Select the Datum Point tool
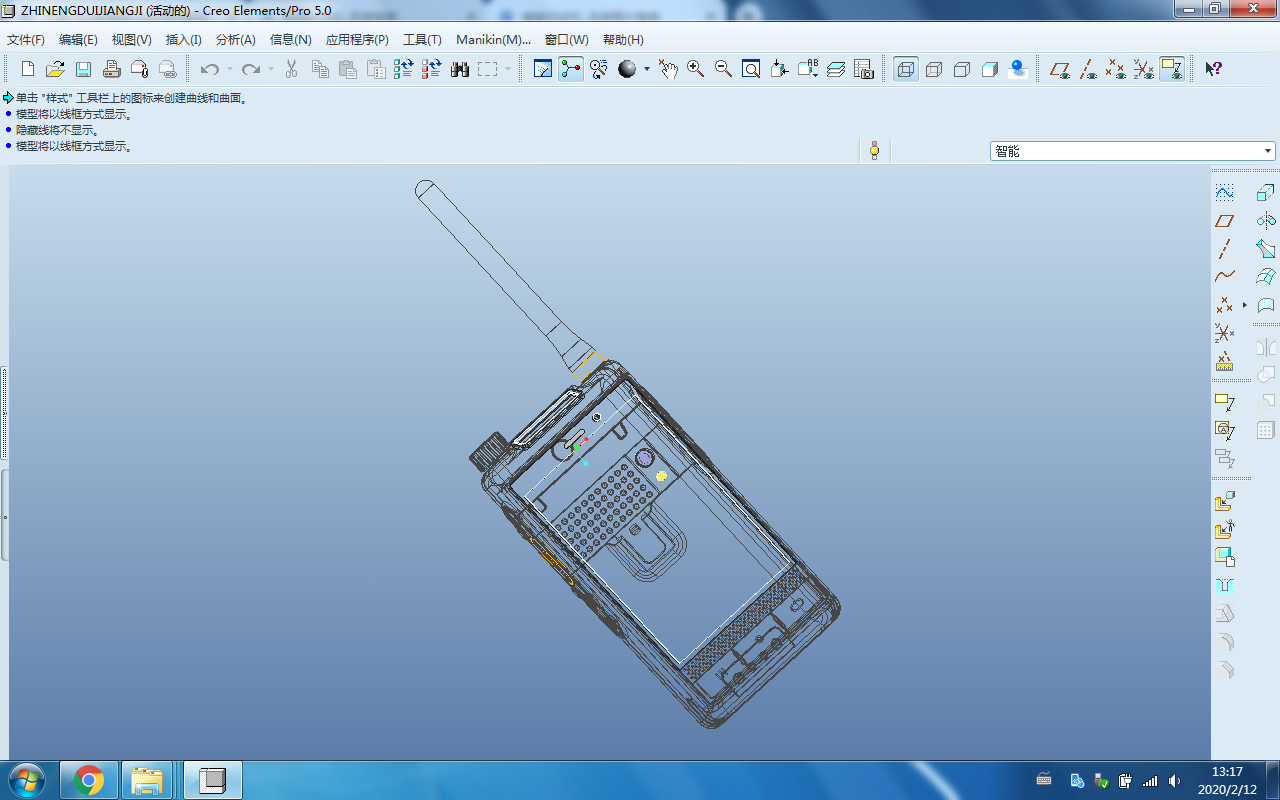This screenshot has height=800, width=1280. click(x=1225, y=304)
